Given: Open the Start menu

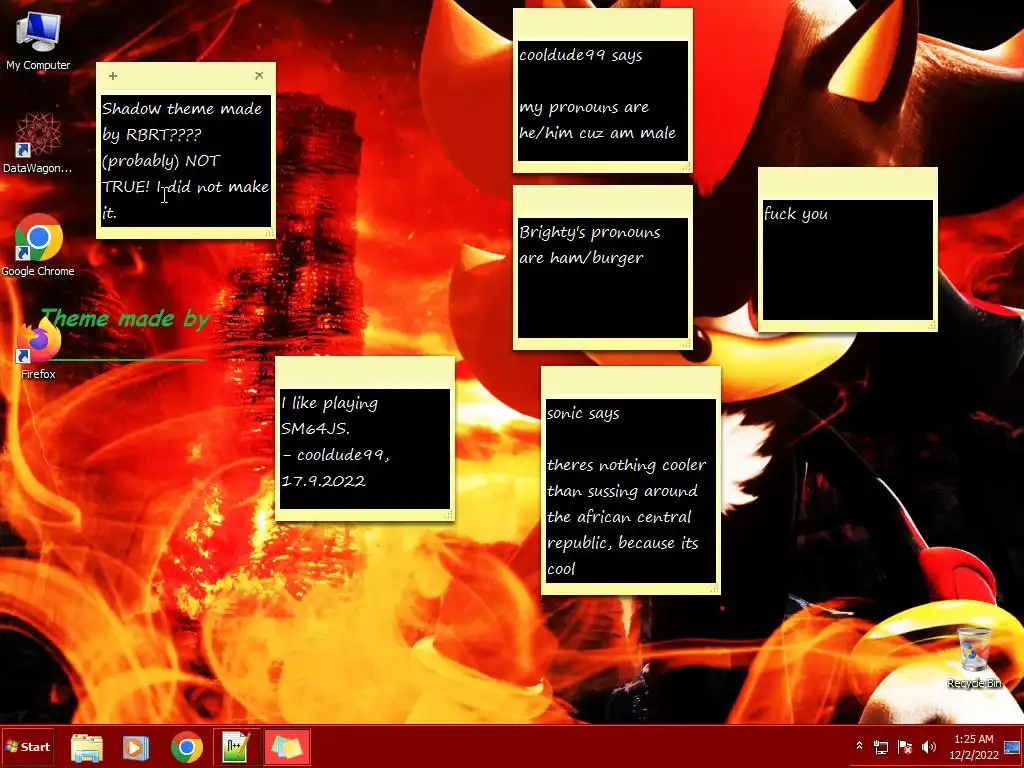Looking at the screenshot, I should [x=27, y=746].
